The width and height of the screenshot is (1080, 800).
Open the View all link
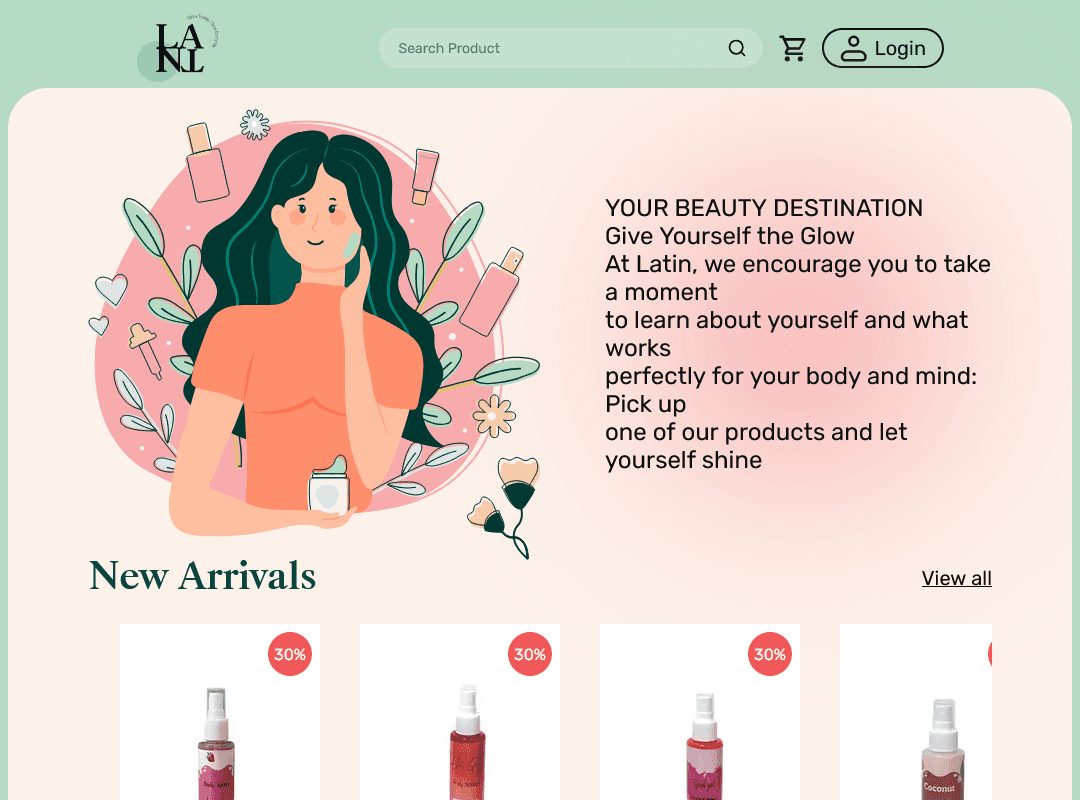click(956, 578)
